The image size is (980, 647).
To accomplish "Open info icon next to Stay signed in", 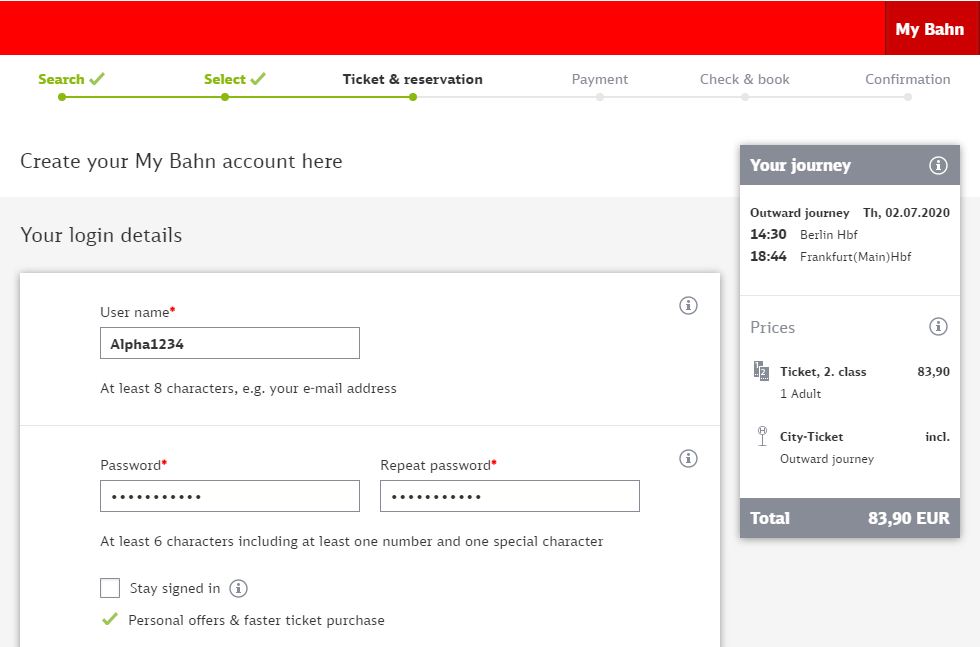I will pyautogui.click(x=238, y=588).
